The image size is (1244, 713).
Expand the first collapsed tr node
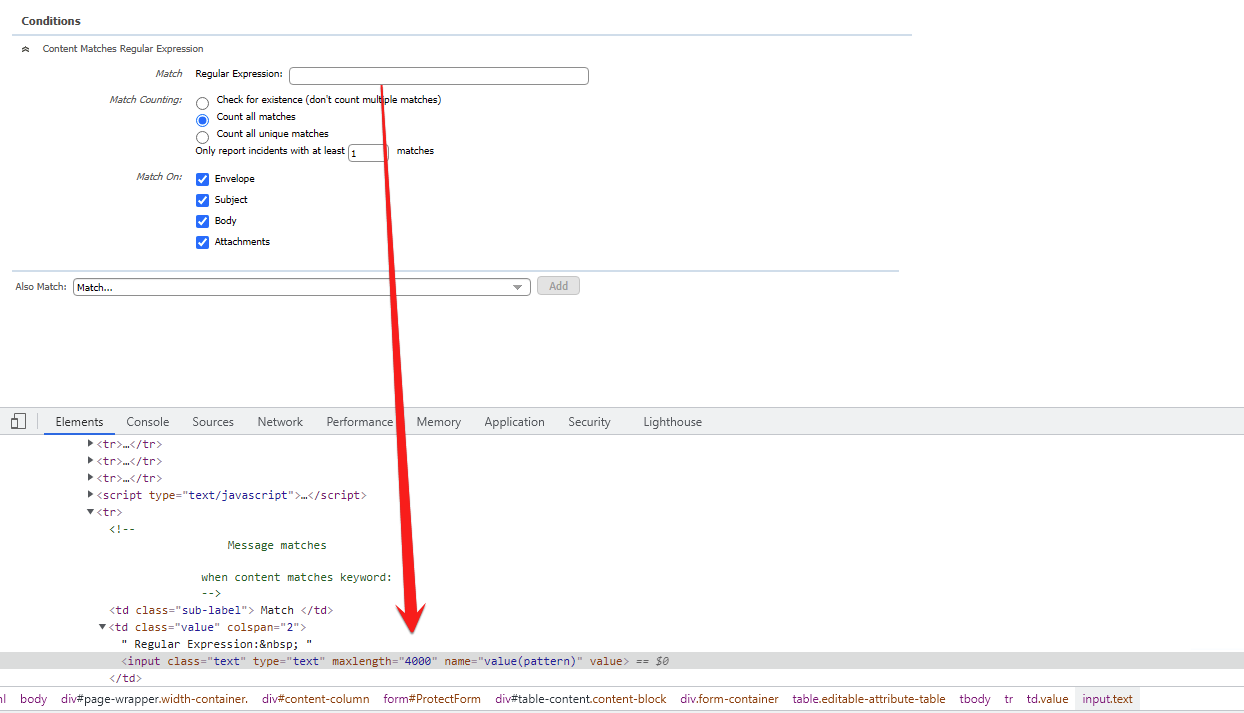click(91, 444)
